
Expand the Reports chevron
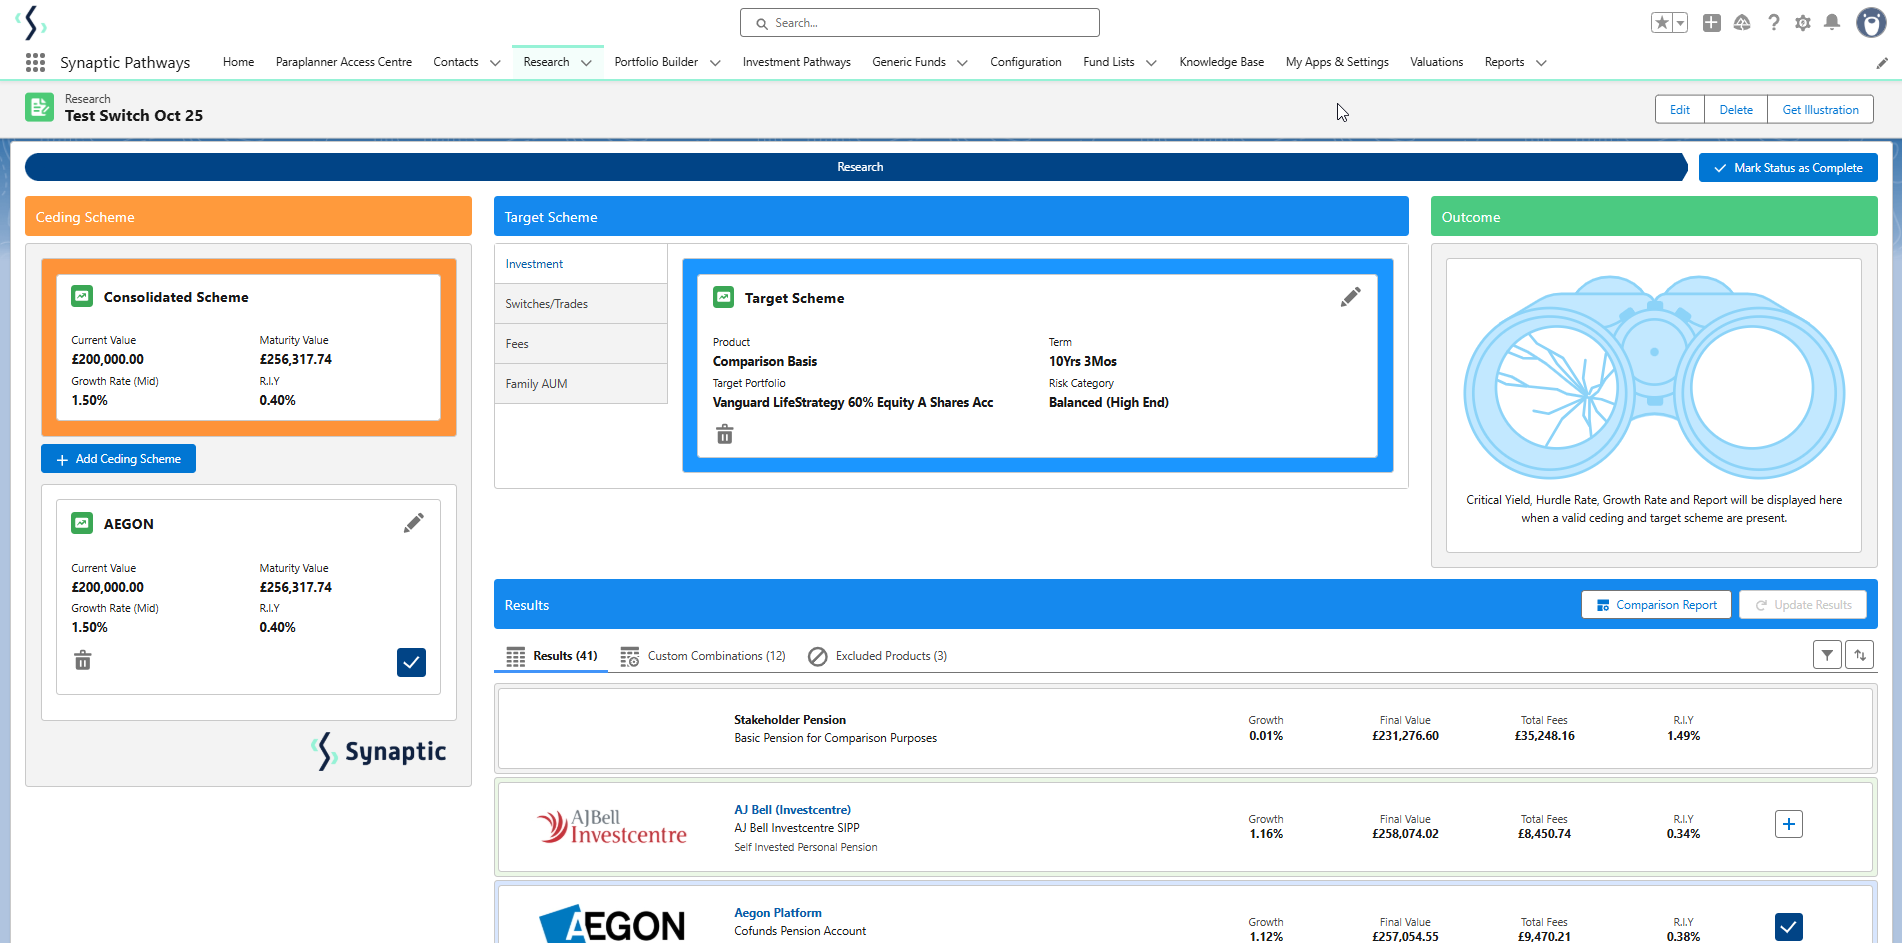coord(1541,63)
